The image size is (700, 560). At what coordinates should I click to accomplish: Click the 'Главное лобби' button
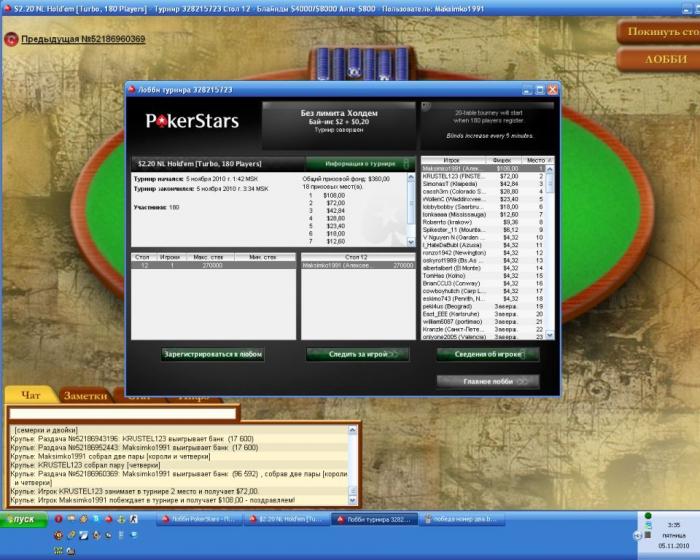(488, 382)
